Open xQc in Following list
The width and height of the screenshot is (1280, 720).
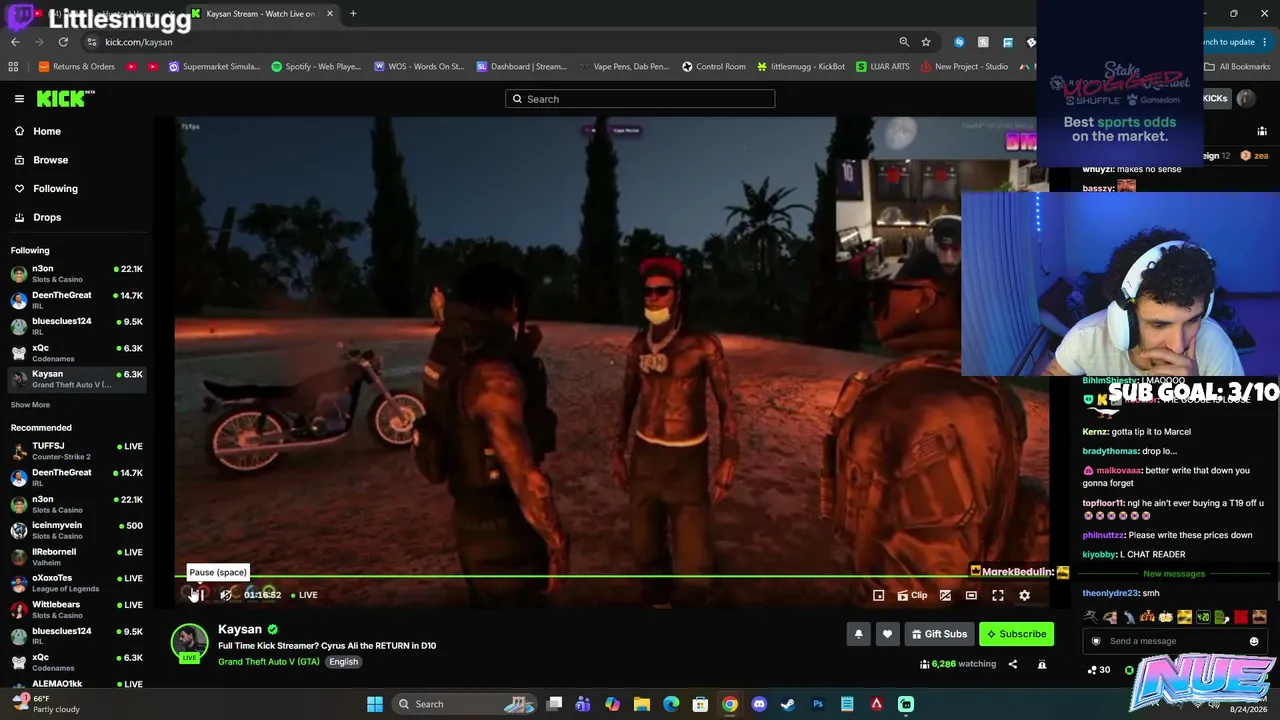tap(77, 353)
